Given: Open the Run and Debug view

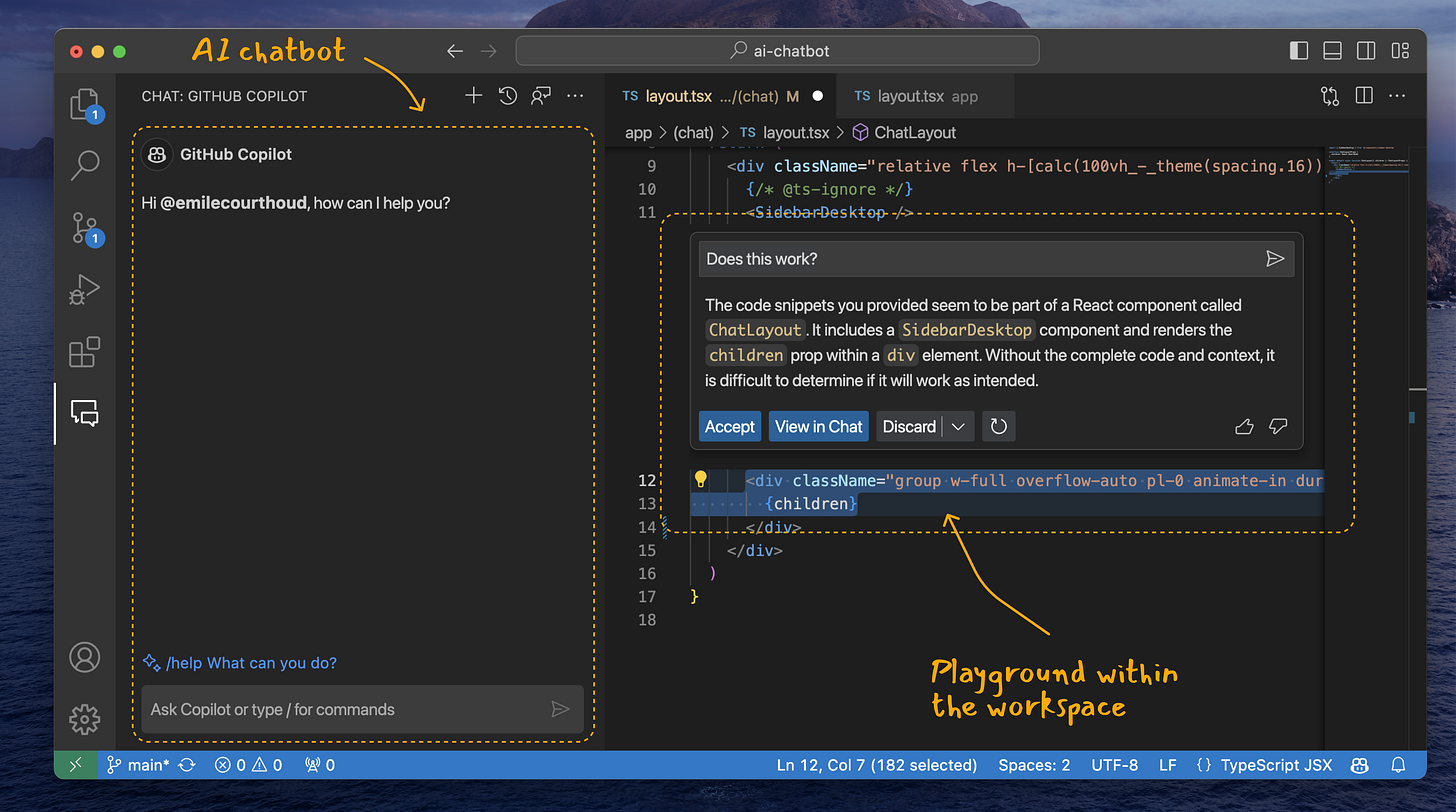Looking at the screenshot, I should [85, 290].
